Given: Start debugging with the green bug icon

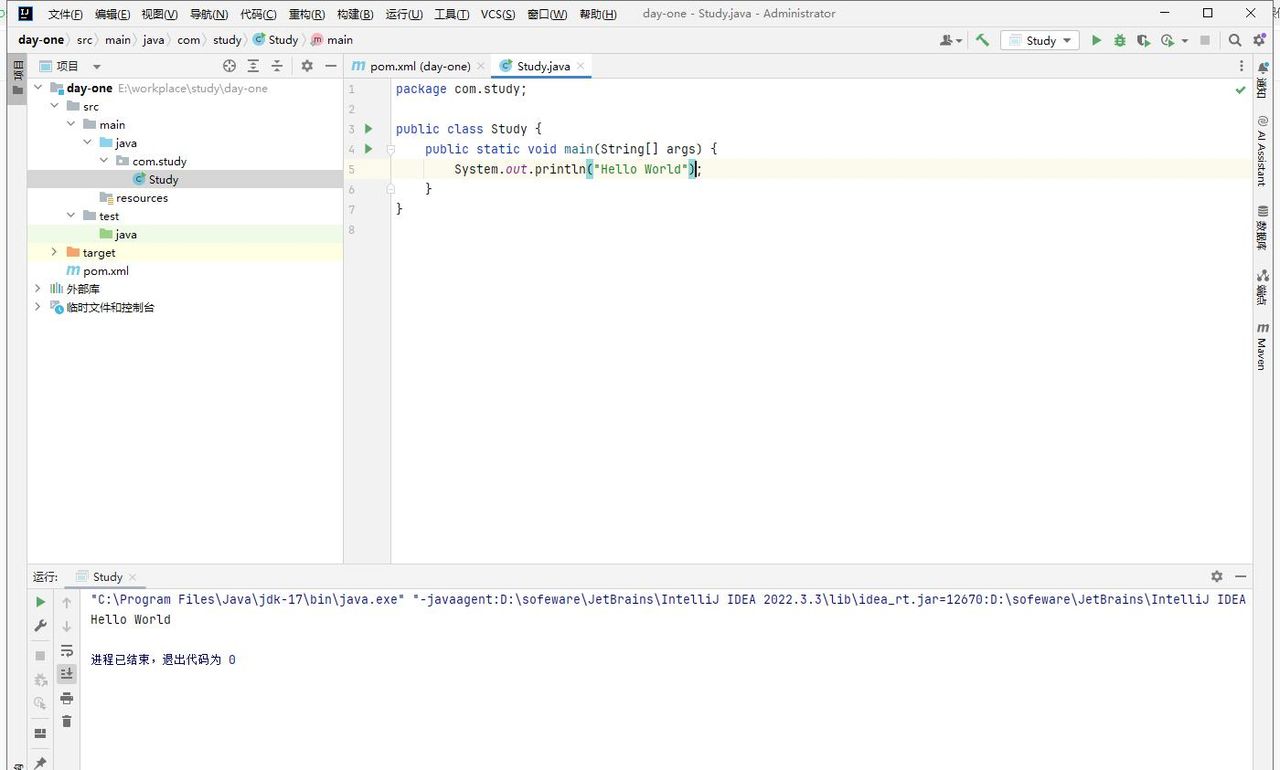Looking at the screenshot, I should point(1119,40).
